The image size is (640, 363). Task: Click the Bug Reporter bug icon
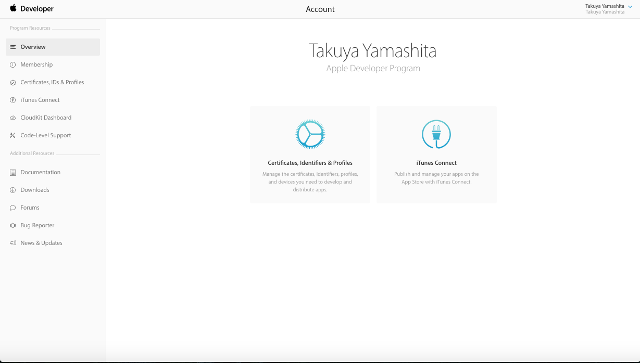pos(13,225)
